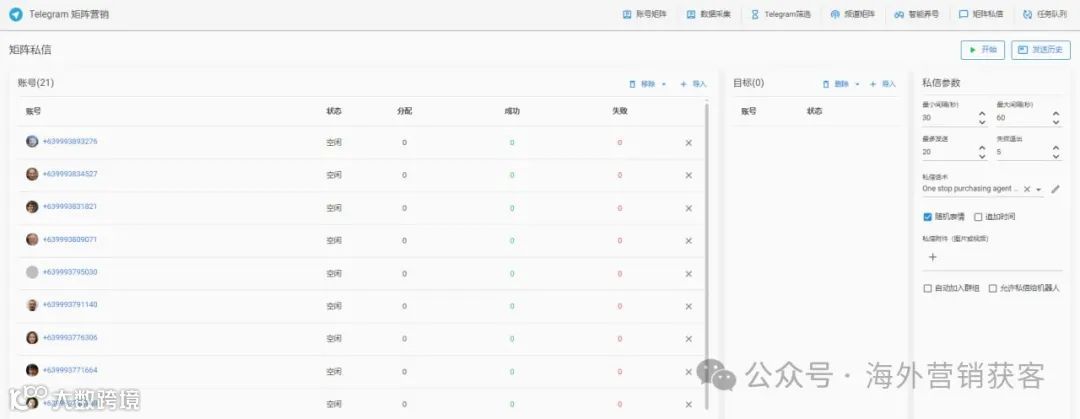Image resolution: width=1080 pixels, height=419 pixels.
Task: Open the 任务队列 tab
Action: 1045,14
